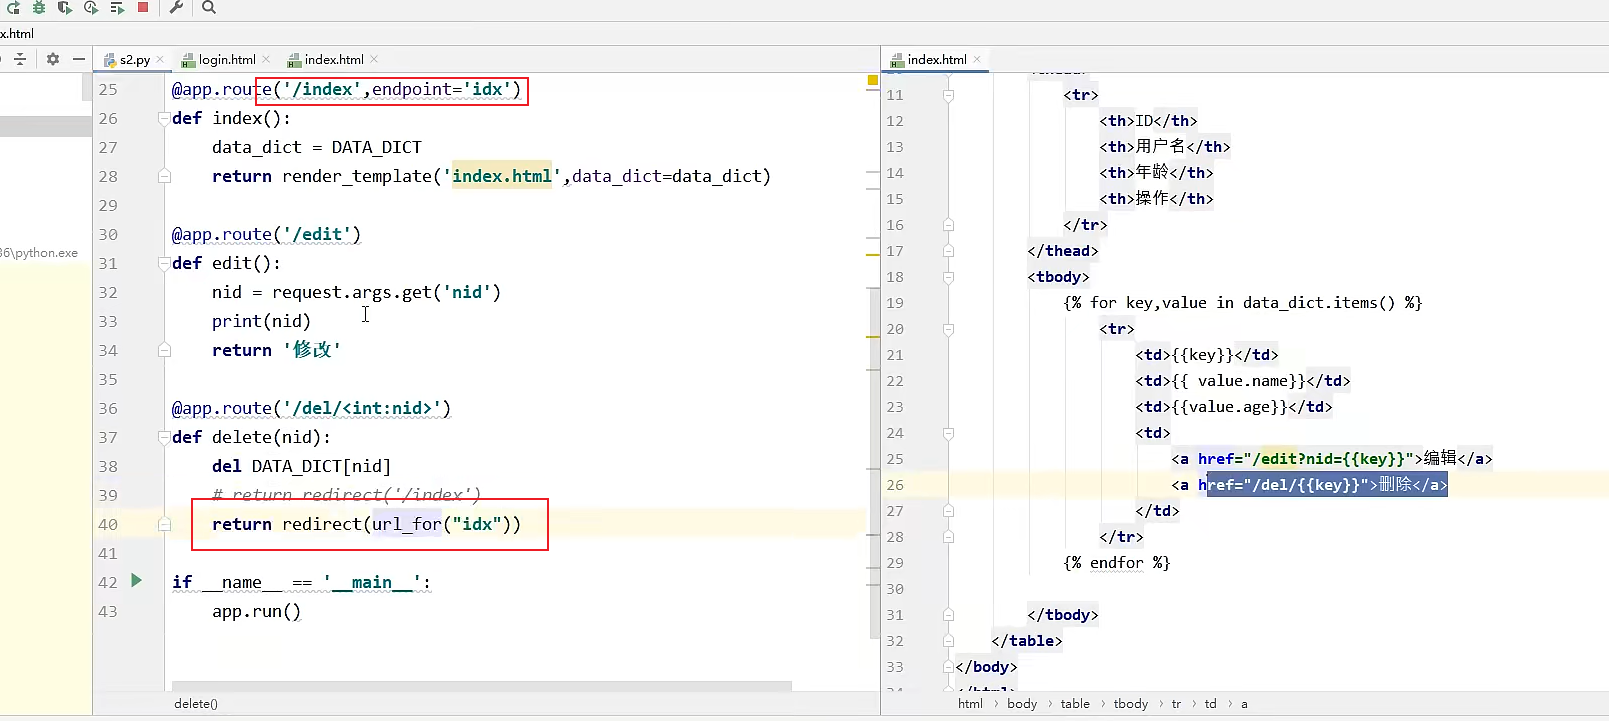
Task: Click the html breadcrumb in the right editor
Action: click(970, 704)
